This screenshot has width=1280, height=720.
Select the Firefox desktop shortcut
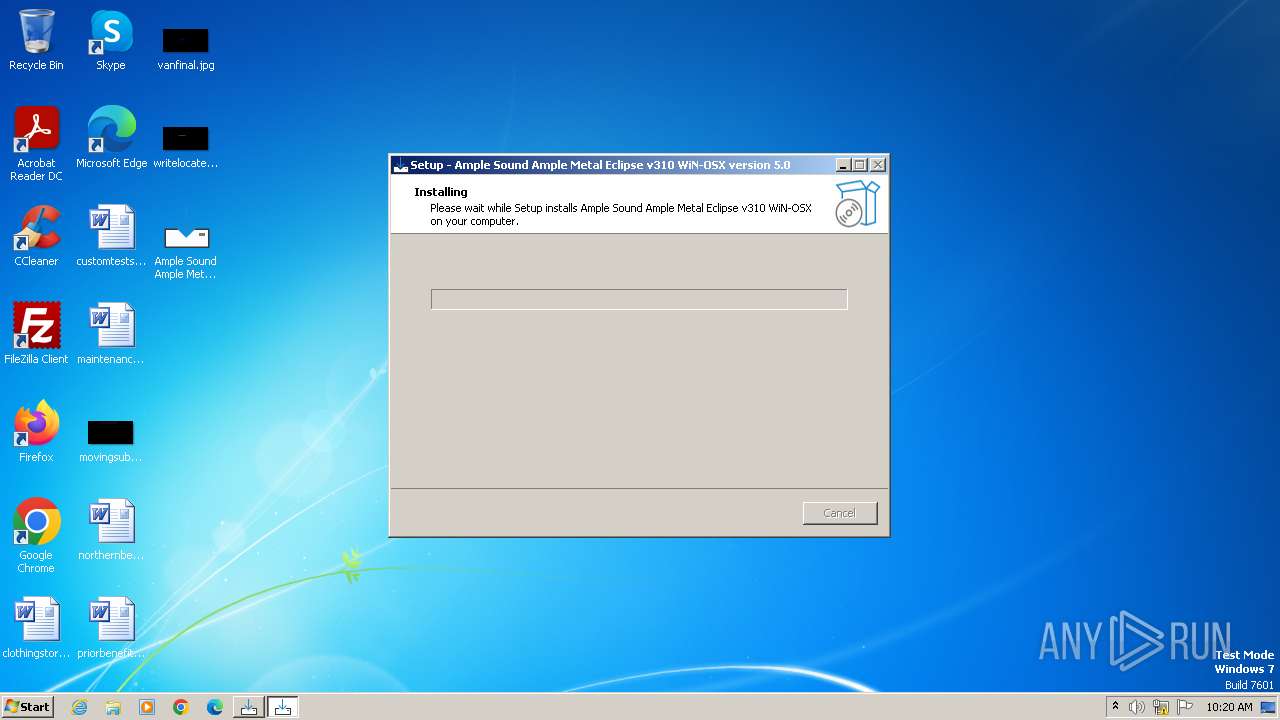36,432
